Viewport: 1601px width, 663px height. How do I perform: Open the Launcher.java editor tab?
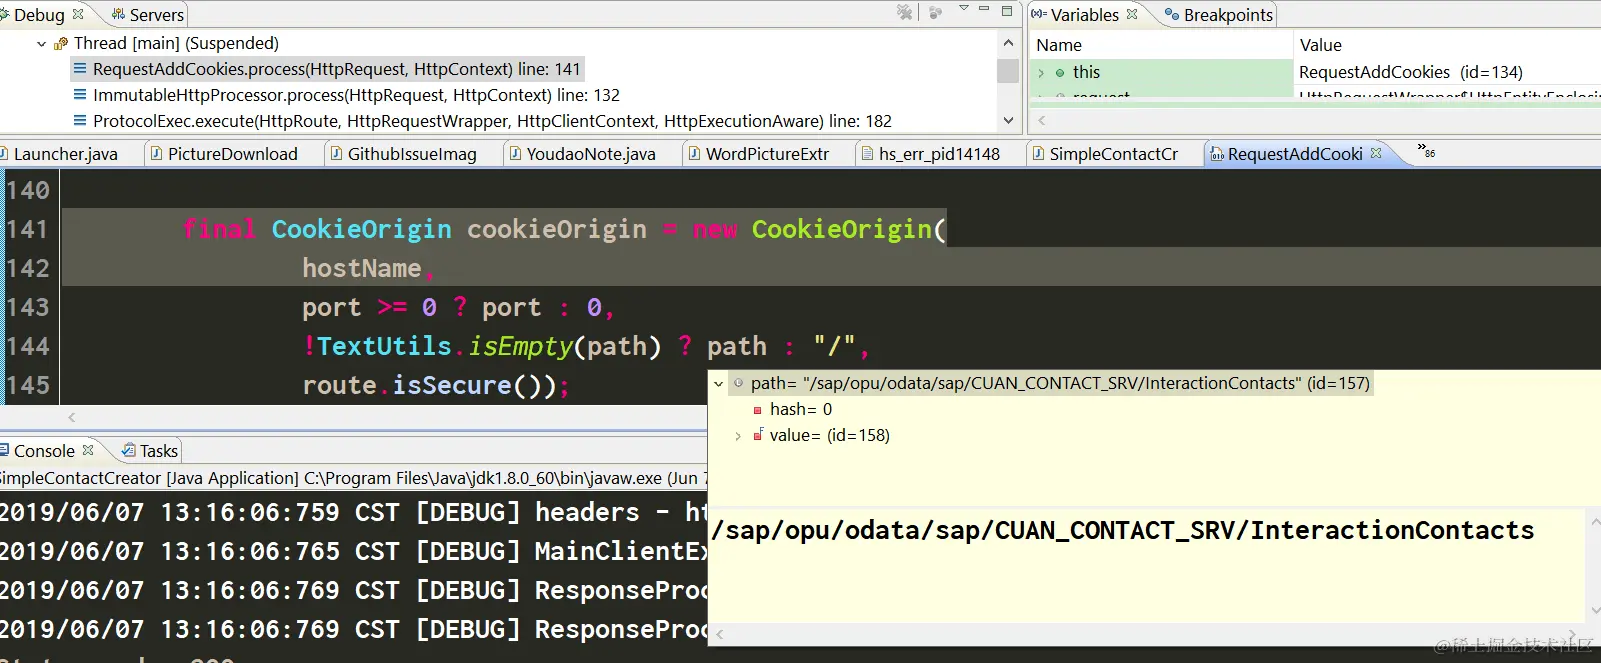point(65,154)
